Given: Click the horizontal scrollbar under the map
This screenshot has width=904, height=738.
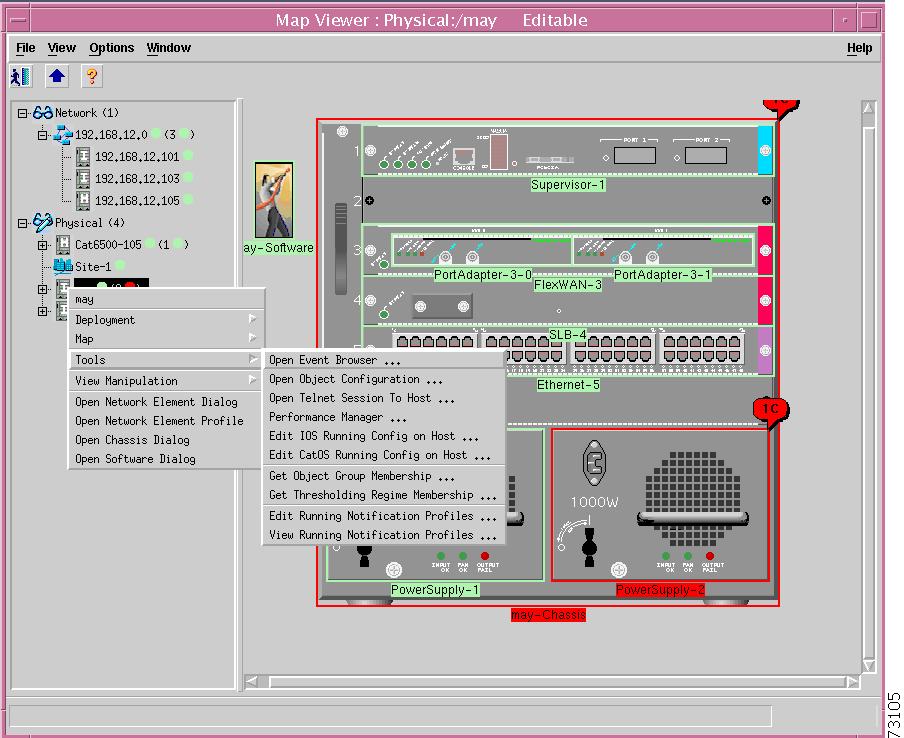Looking at the screenshot, I should [552, 682].
